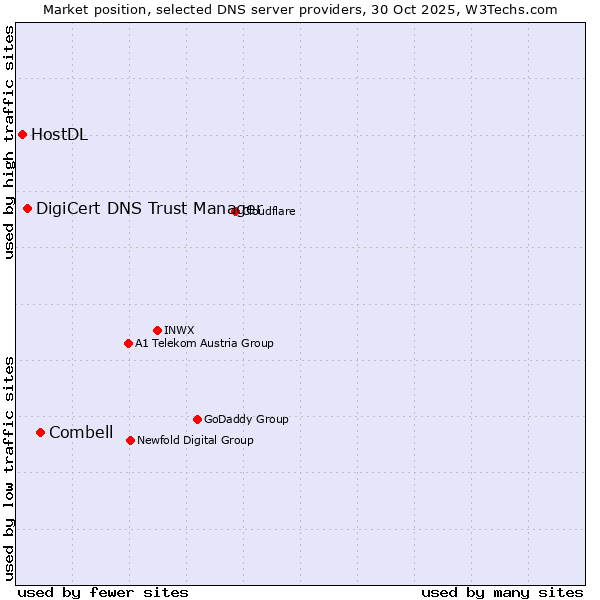Click the DigiCert DNS Trust Manager marker
Image resolution: width=600 pixels, height=600 pixels.
(28, 208)
